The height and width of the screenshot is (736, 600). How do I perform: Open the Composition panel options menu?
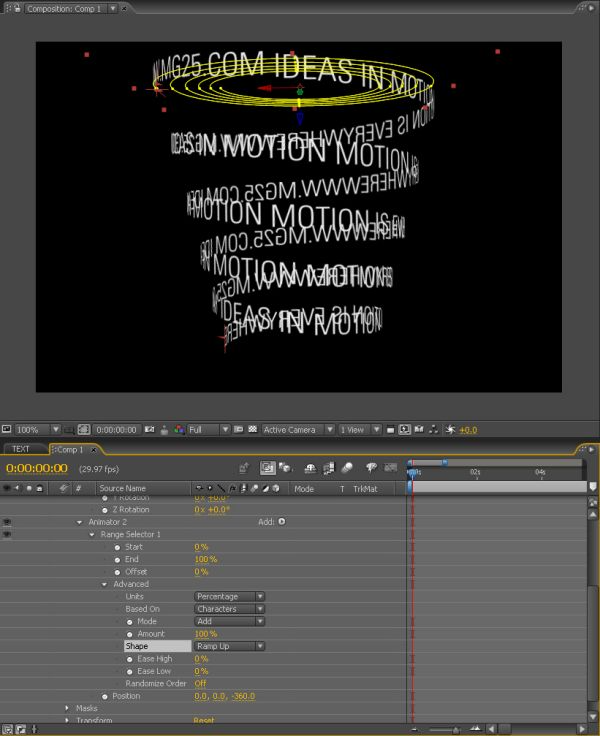tap(591, 8)
